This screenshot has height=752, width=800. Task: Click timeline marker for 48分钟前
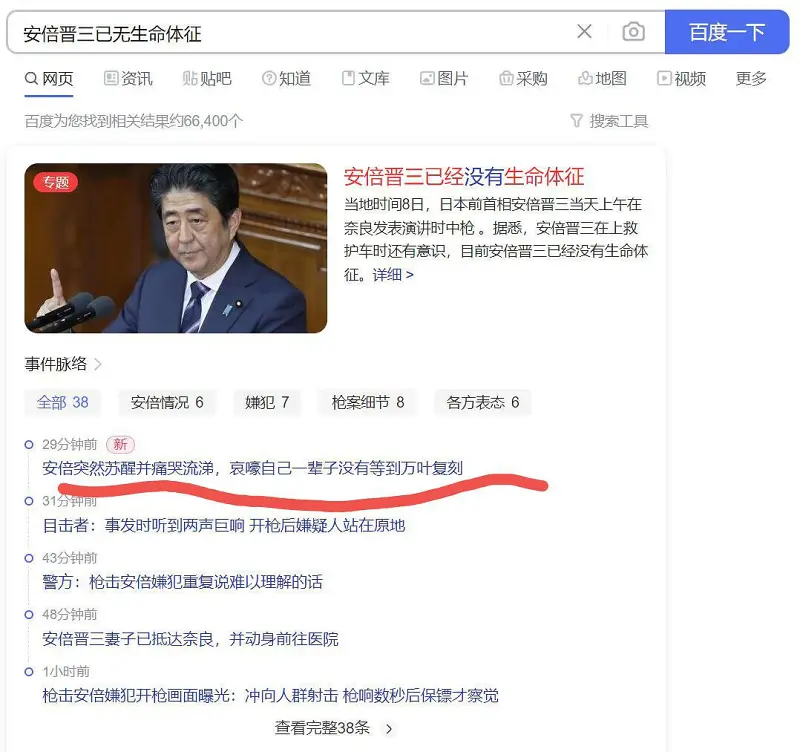pyautogui.click(x=29, y=615)
